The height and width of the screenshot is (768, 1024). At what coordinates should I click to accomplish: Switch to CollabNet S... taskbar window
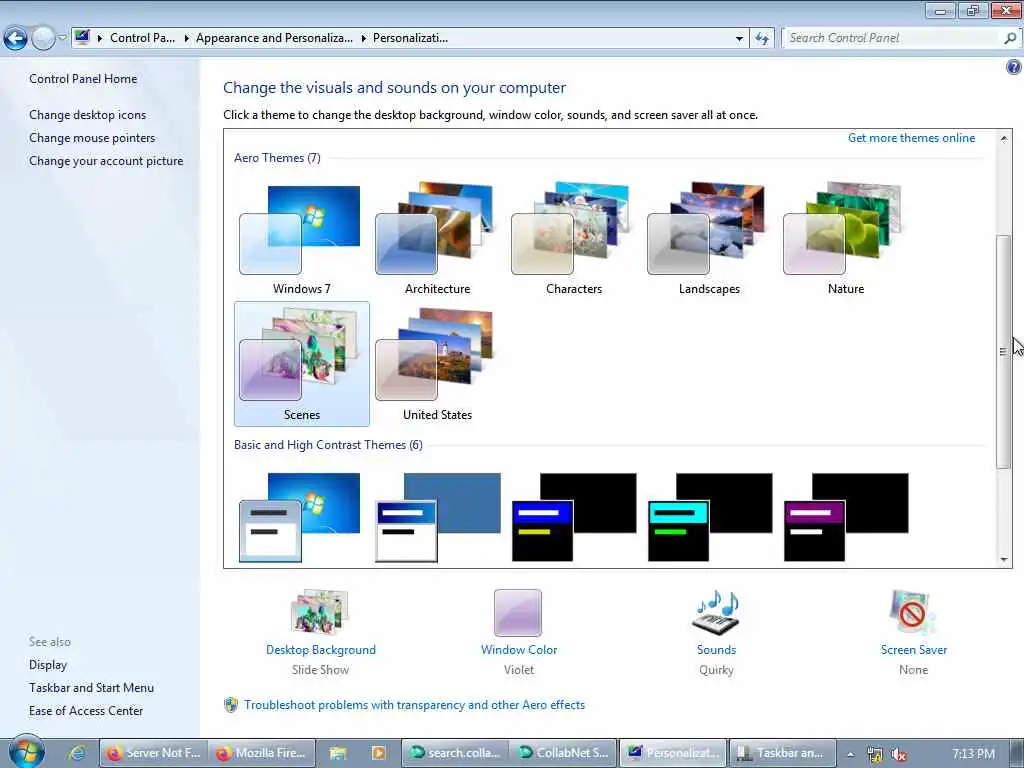[564, 753]
